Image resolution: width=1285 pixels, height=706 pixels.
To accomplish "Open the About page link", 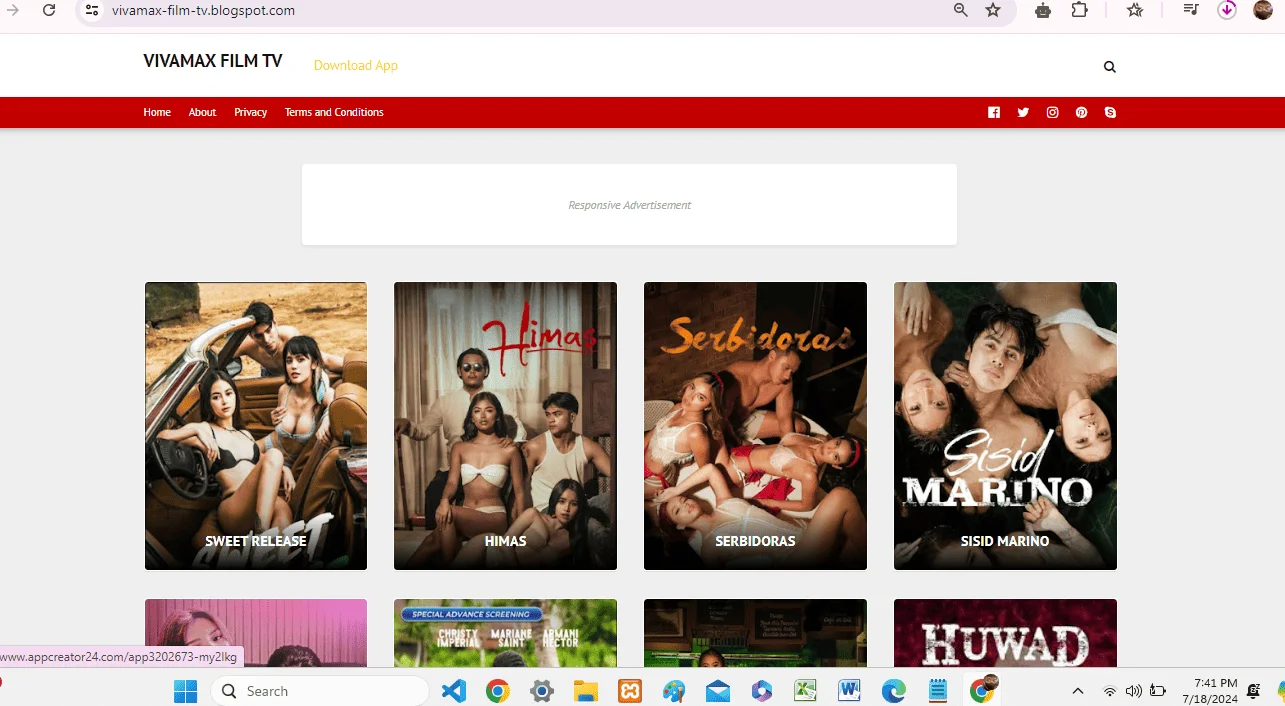I will pos(202,112).
